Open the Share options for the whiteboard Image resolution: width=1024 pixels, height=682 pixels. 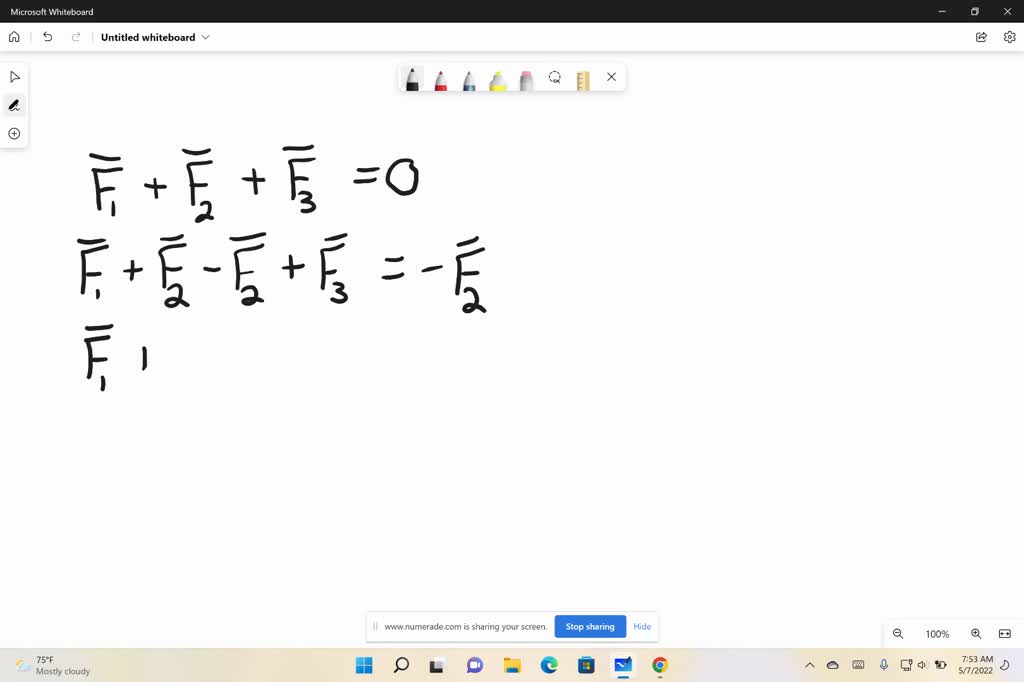981,36
